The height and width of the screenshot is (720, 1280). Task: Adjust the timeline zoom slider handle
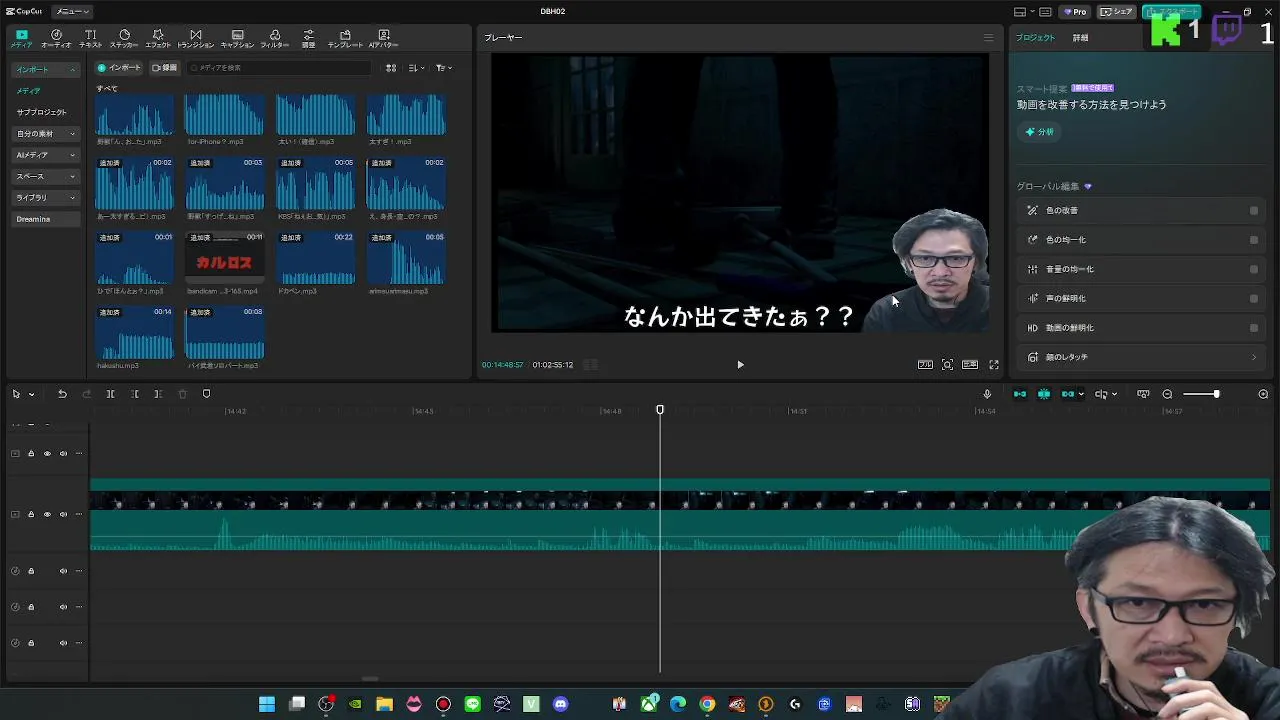1216,394
